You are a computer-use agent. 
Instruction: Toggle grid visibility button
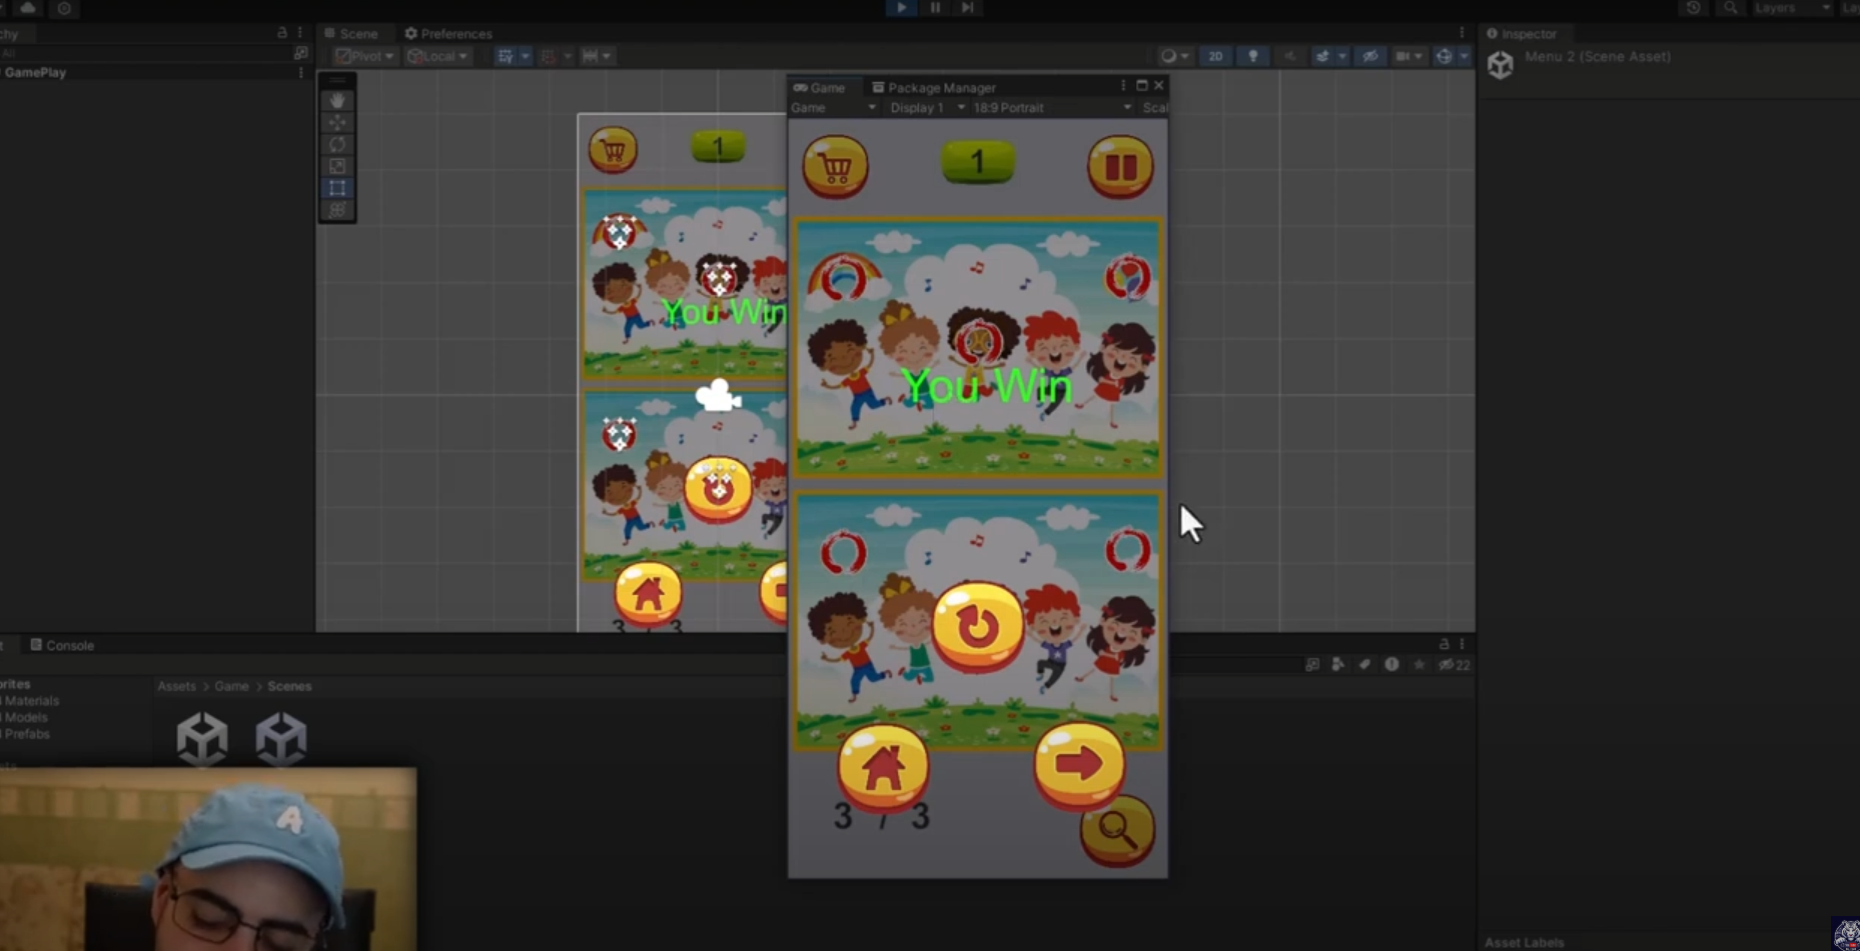pos(506,56)
